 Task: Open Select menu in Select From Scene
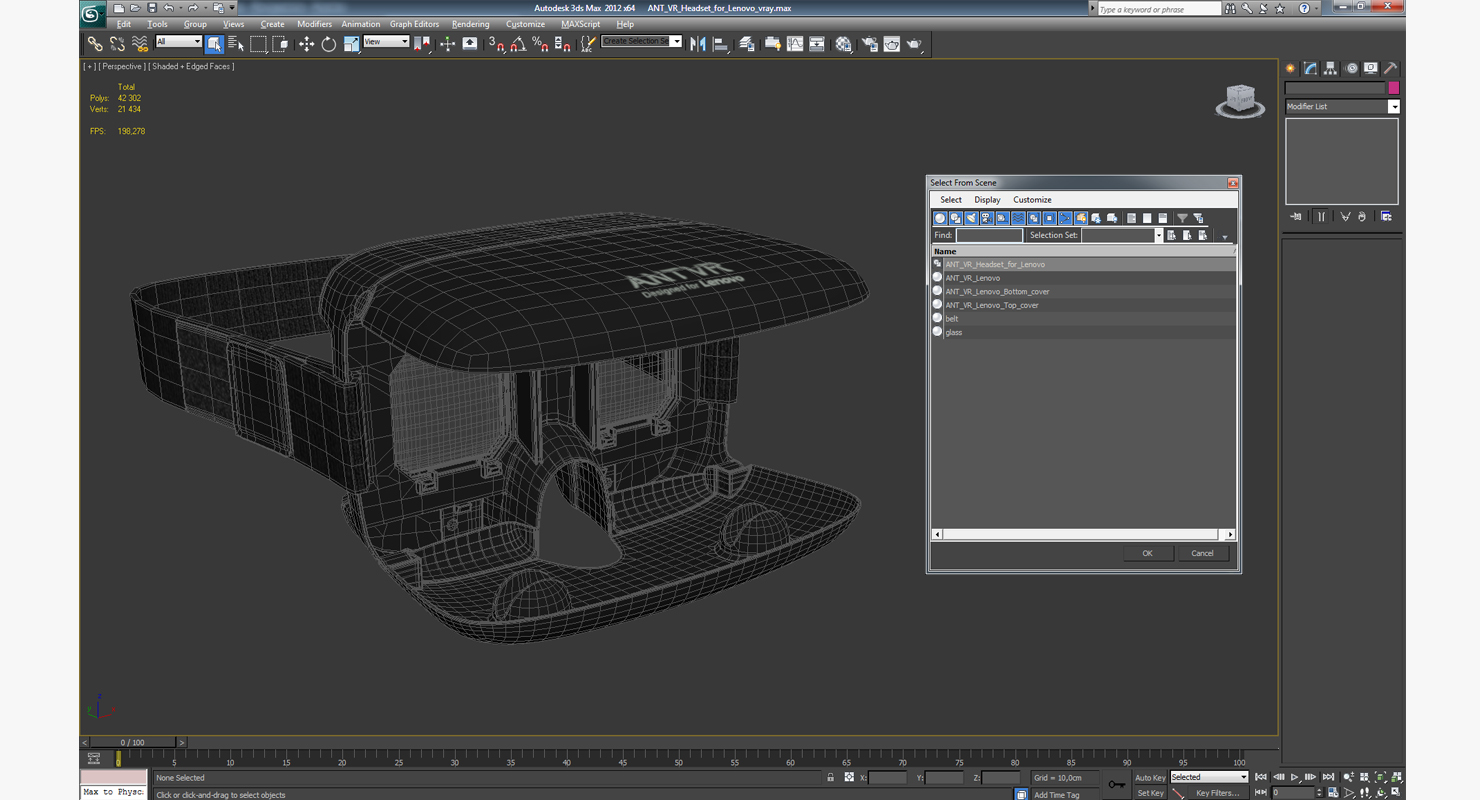[x=951, y=200]
